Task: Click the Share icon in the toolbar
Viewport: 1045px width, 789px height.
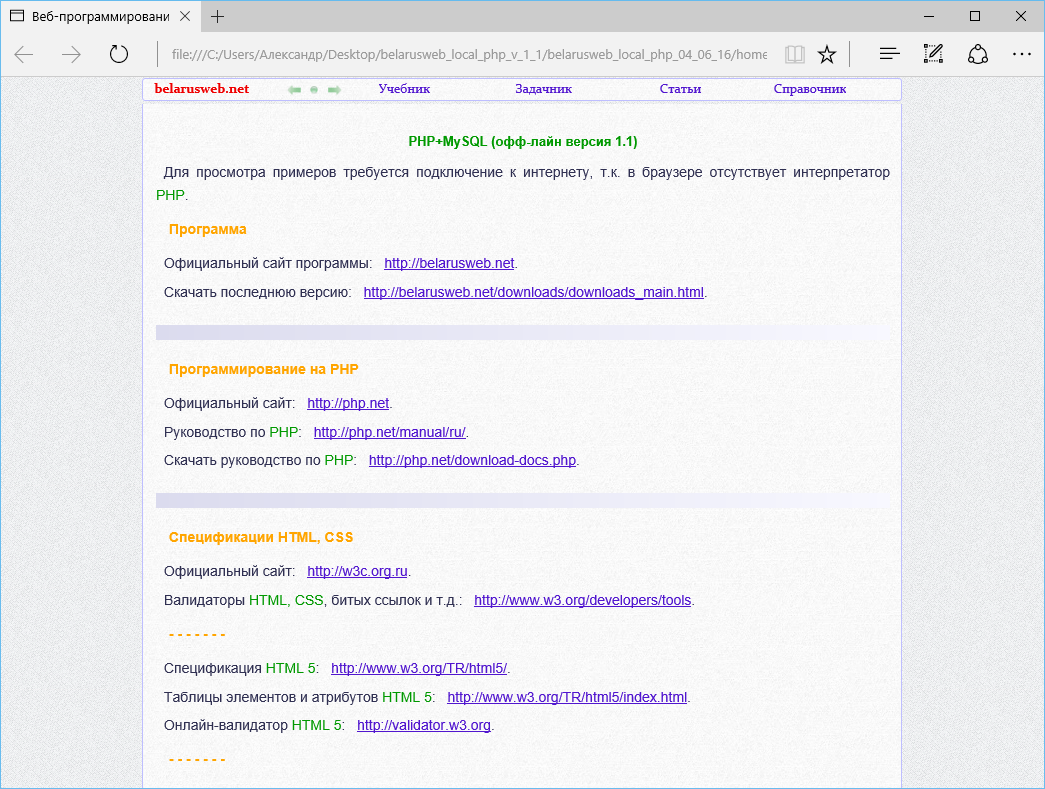Action: click(978, 54)
